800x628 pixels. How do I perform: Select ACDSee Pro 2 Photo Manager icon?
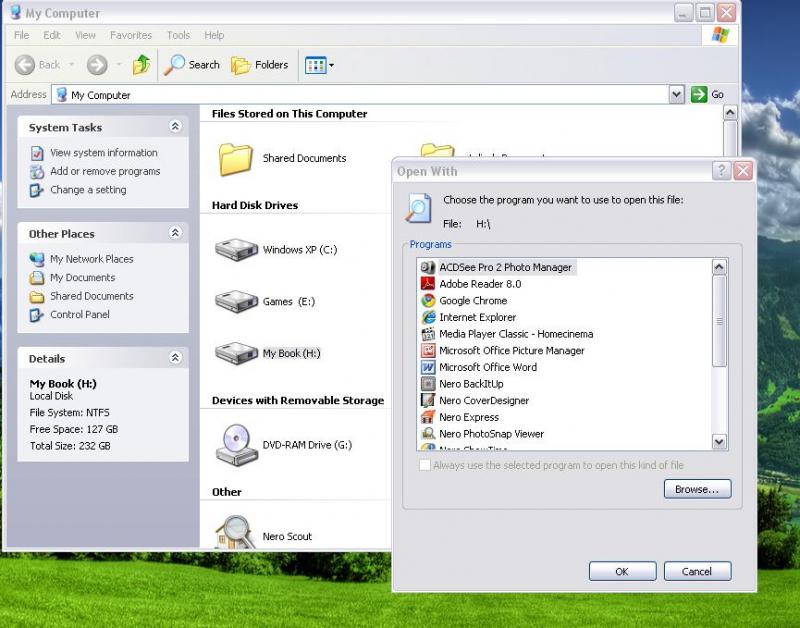428,267
